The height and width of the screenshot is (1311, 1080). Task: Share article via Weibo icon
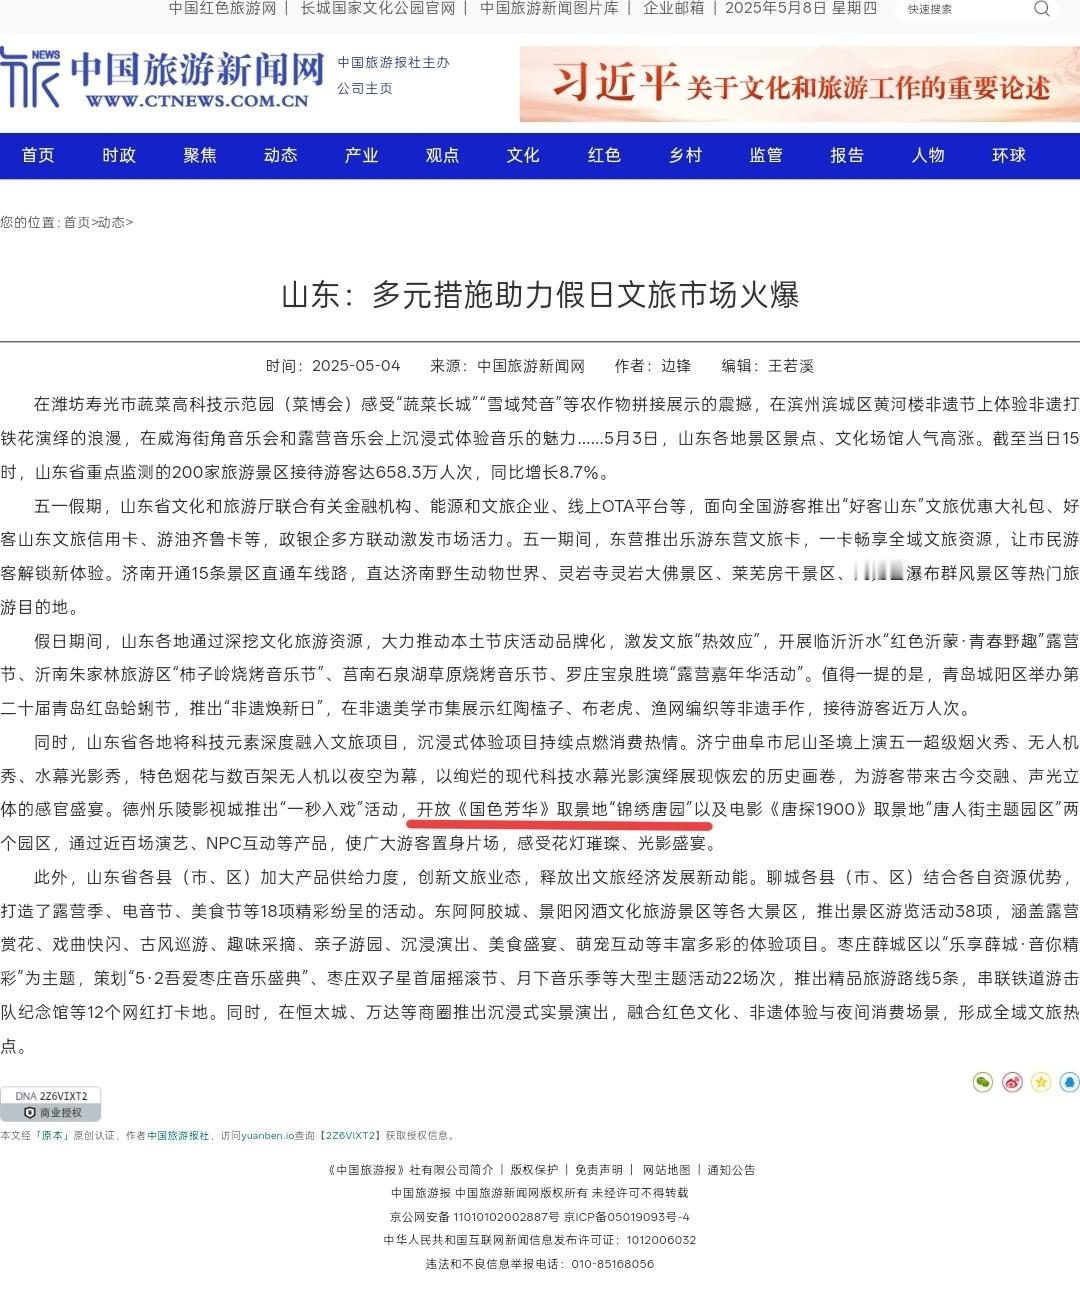[x=1012, y=1082]
